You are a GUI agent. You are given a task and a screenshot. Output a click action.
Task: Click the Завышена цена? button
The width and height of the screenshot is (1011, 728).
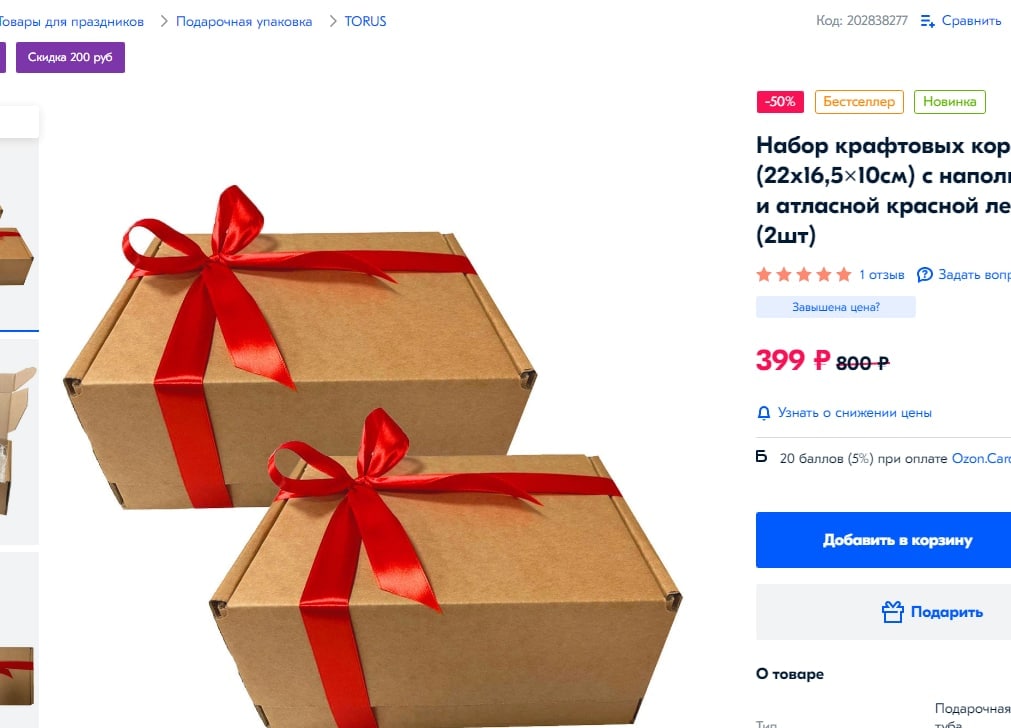(x=836, y=307)
